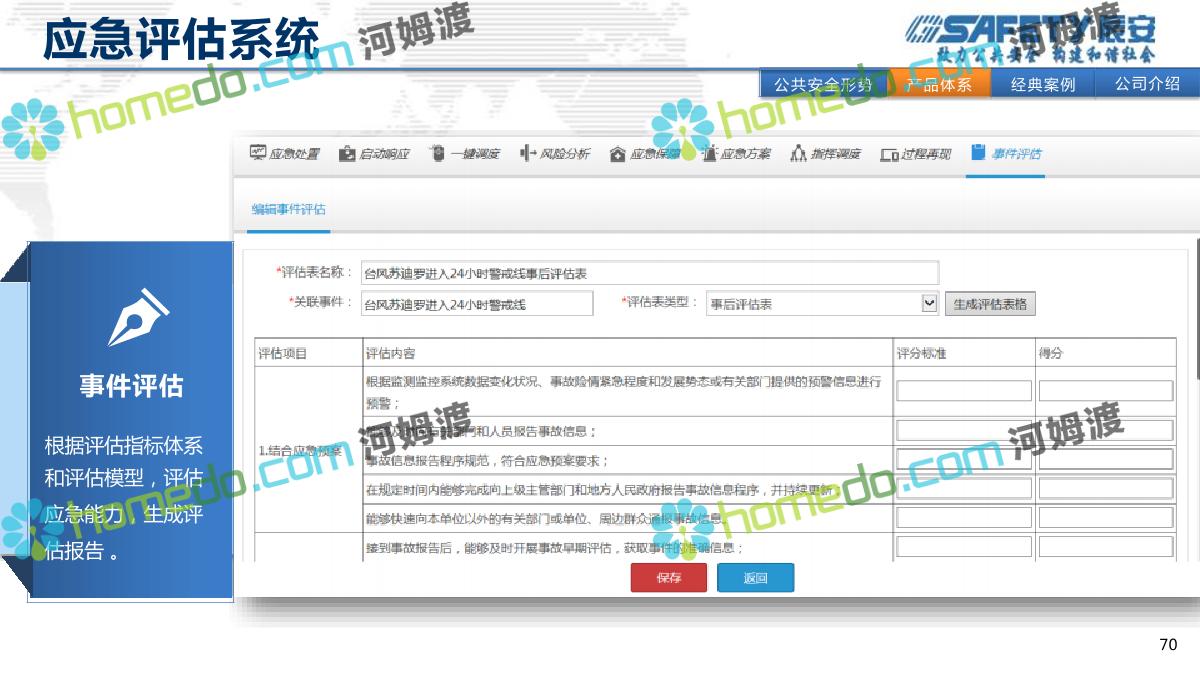Image resolution: width=1200 pixels, height=675 pixels.
Task: Click the red 保存 button
Action: point(668,578)
